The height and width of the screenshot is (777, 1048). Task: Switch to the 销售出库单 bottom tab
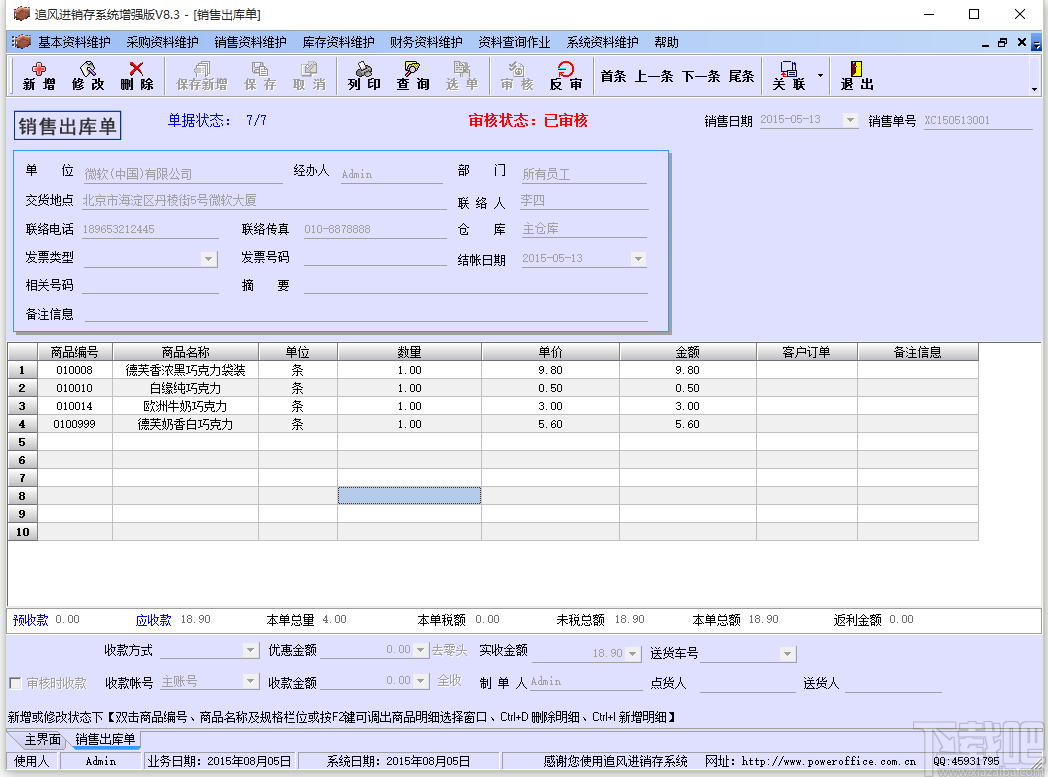[x=105, y=740]
